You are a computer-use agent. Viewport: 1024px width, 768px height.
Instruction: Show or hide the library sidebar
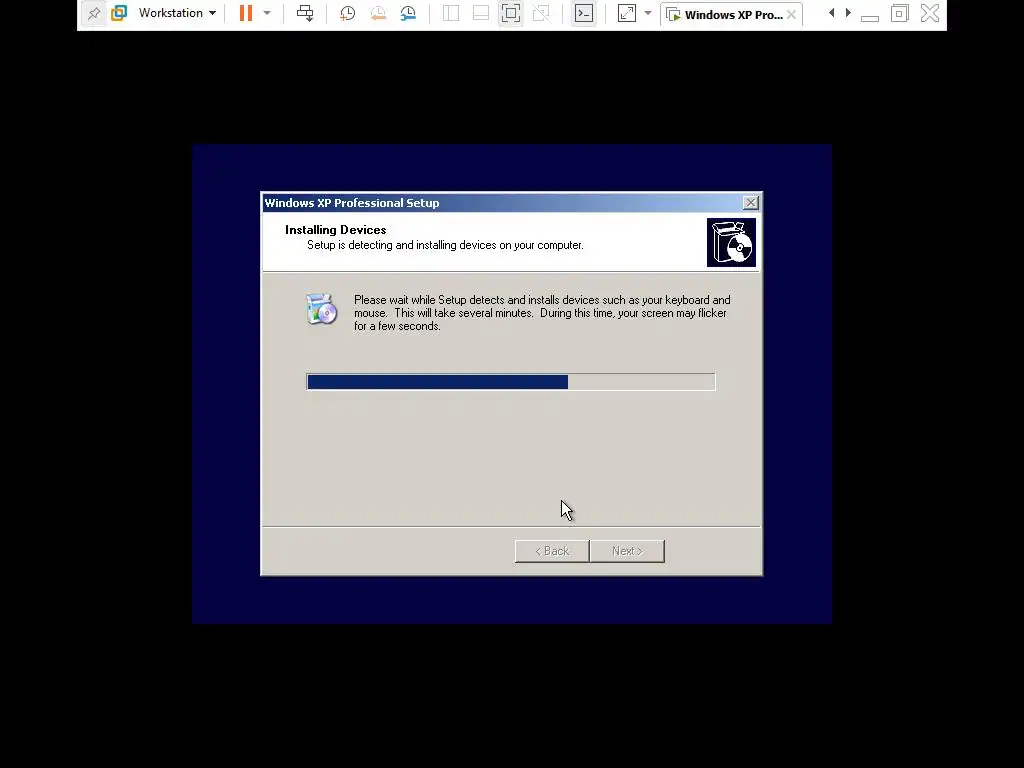(451, 13)
